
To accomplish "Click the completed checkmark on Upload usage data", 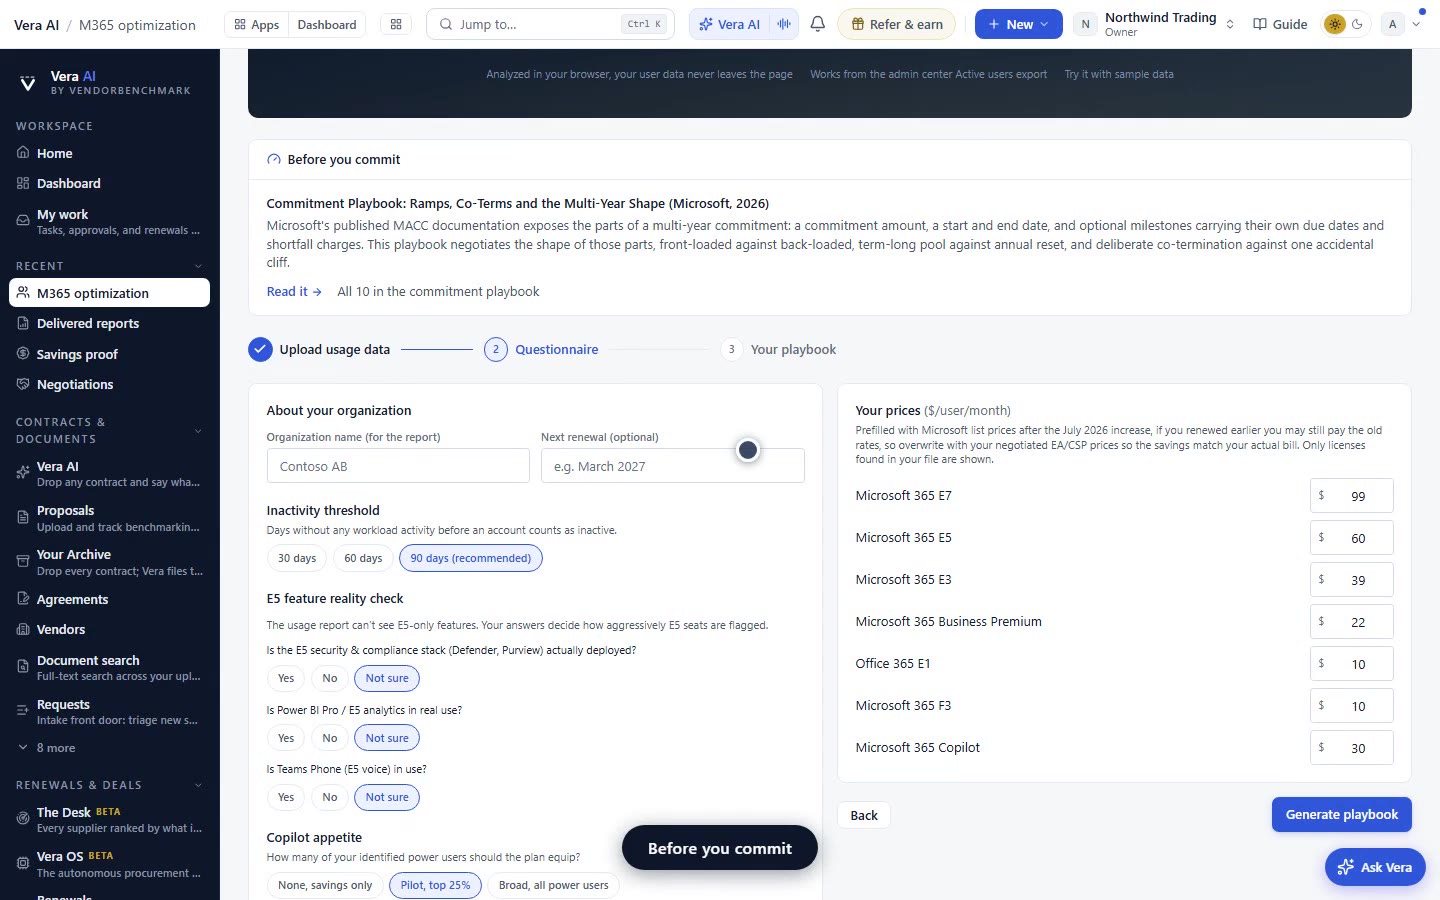I will (x=260, y=349).
